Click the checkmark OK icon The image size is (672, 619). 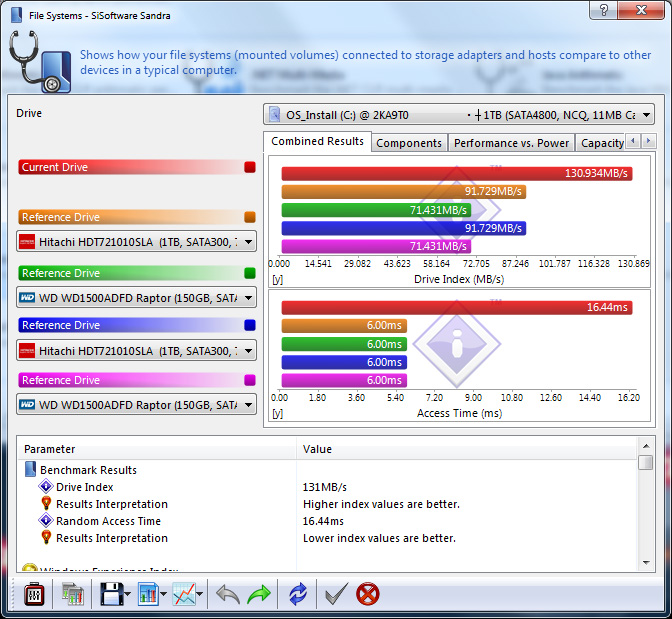click(x=336, y=594)
